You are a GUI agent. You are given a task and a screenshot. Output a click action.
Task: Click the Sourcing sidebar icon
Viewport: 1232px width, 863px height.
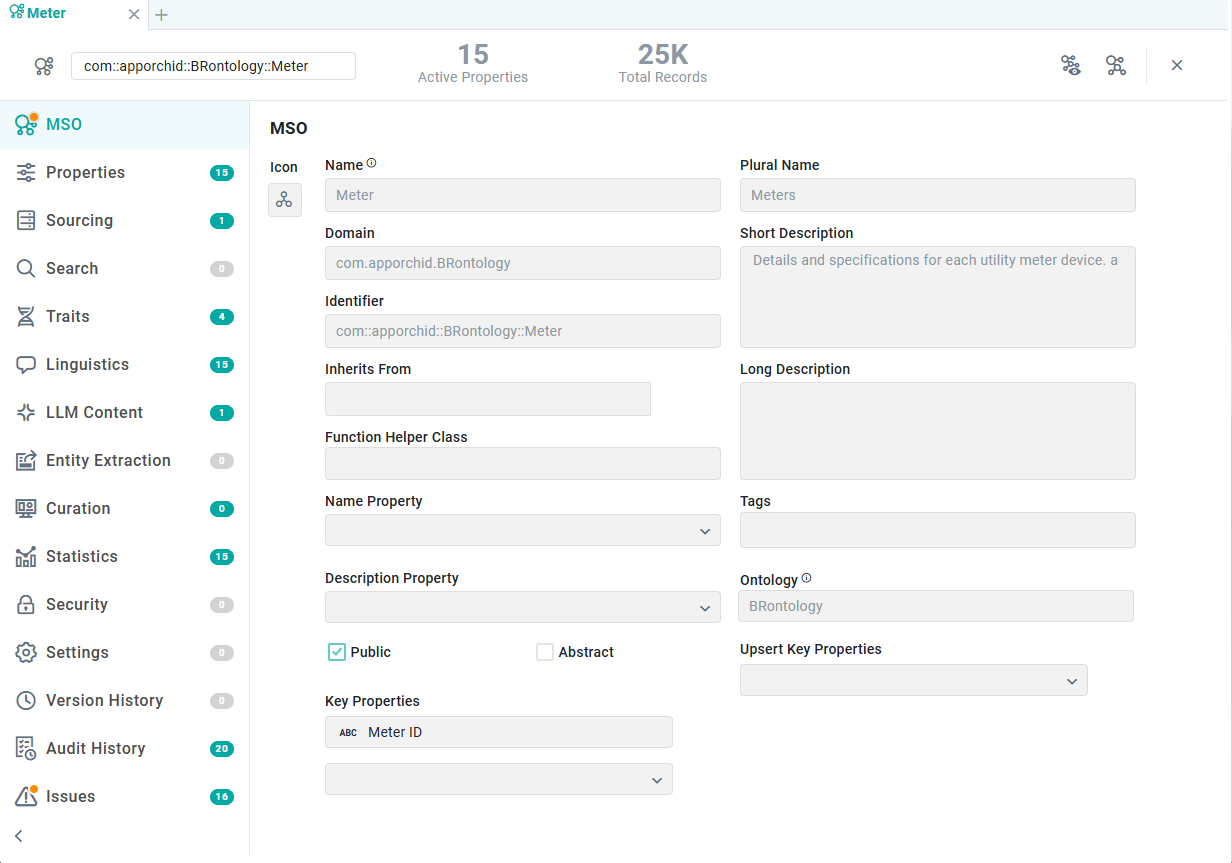click(26, 221)
